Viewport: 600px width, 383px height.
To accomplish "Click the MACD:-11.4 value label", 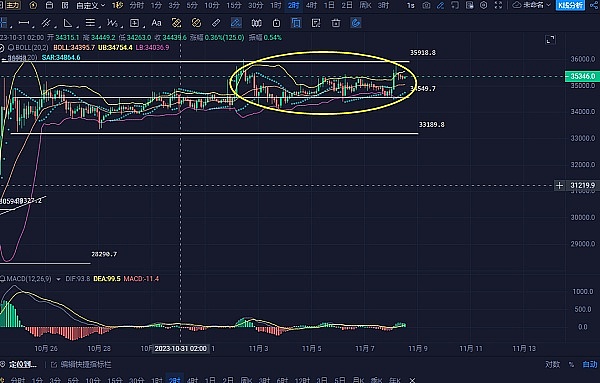I will coord(141,279).
